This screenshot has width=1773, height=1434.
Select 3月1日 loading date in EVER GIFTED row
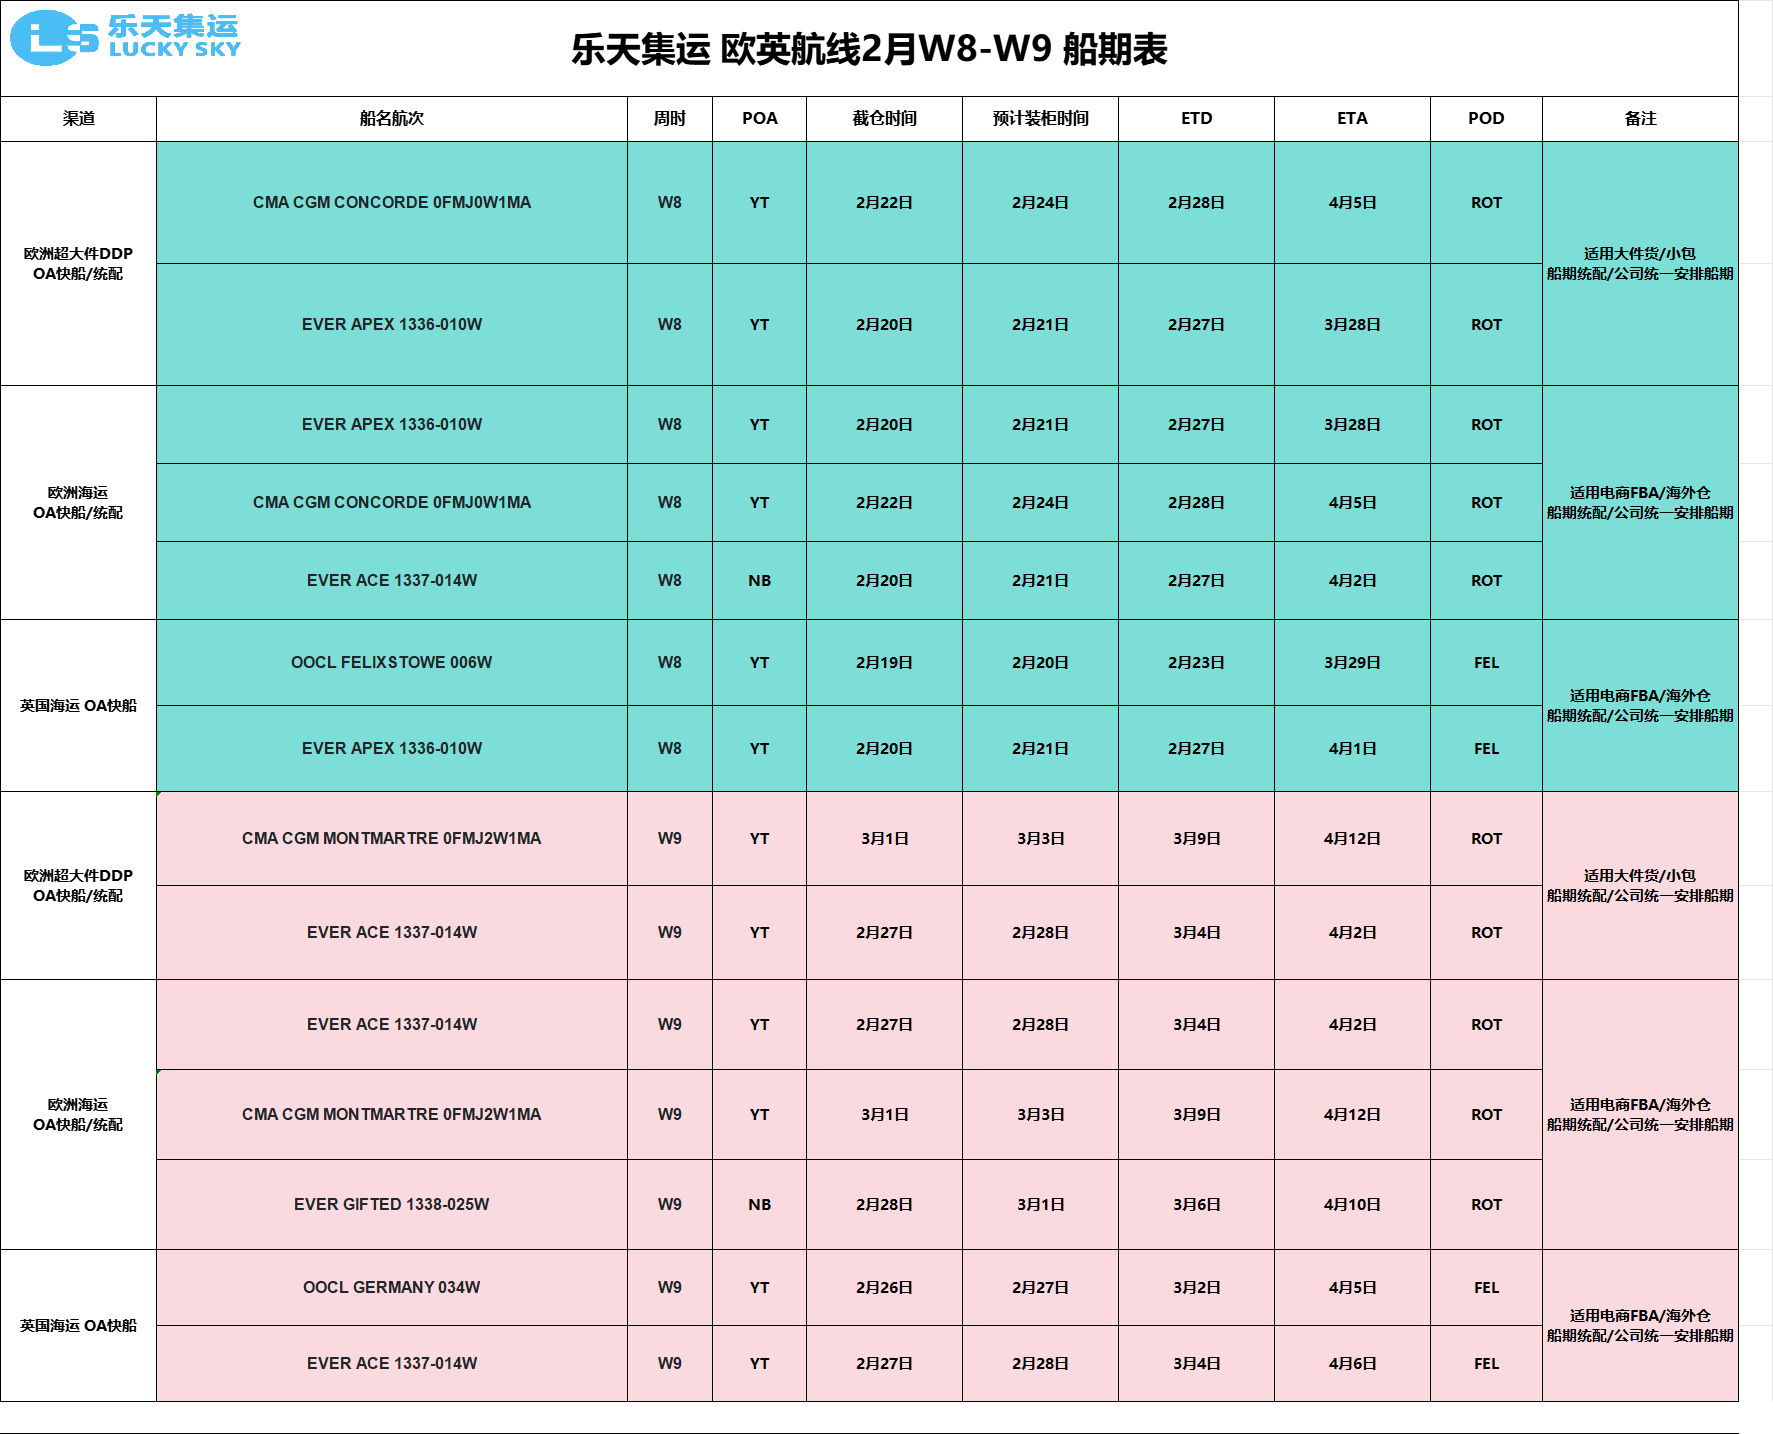(x=1041, y=1205)
